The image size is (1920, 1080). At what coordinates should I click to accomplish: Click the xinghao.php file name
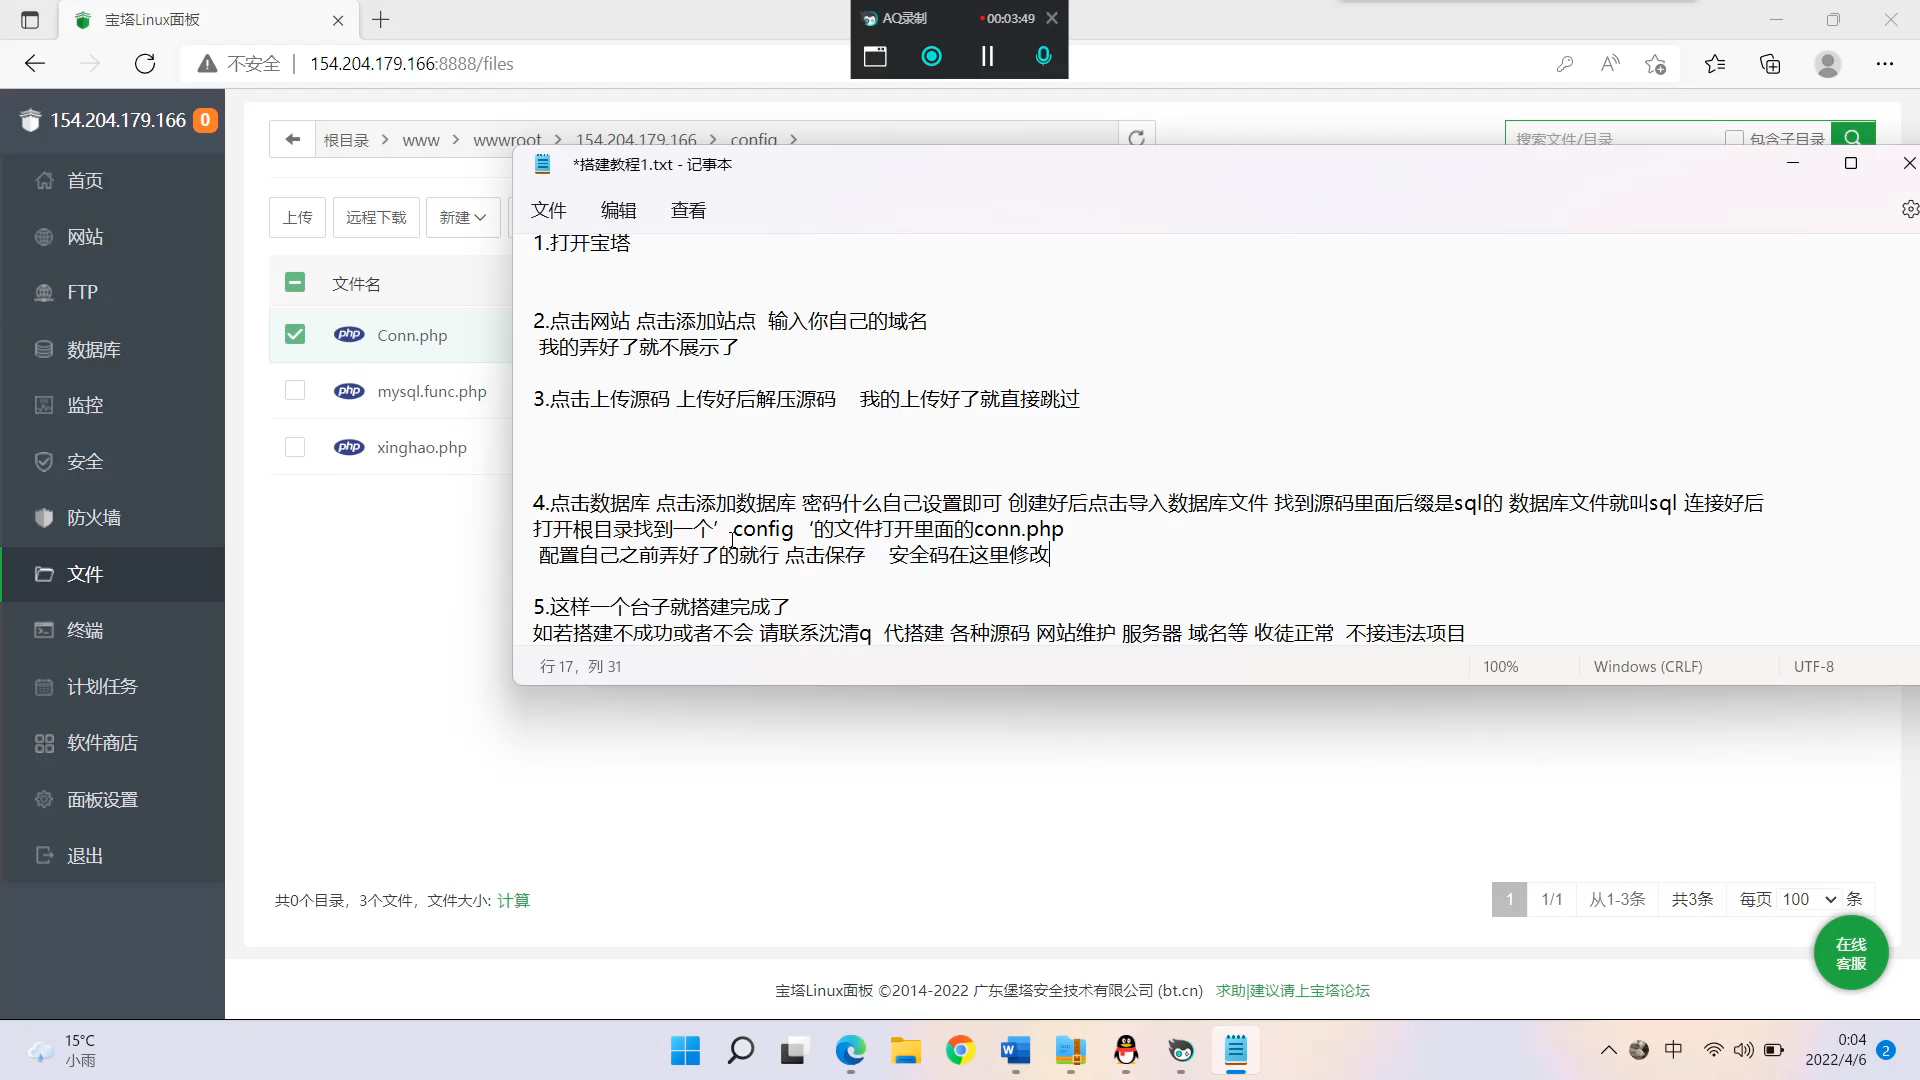coord(422,447)
